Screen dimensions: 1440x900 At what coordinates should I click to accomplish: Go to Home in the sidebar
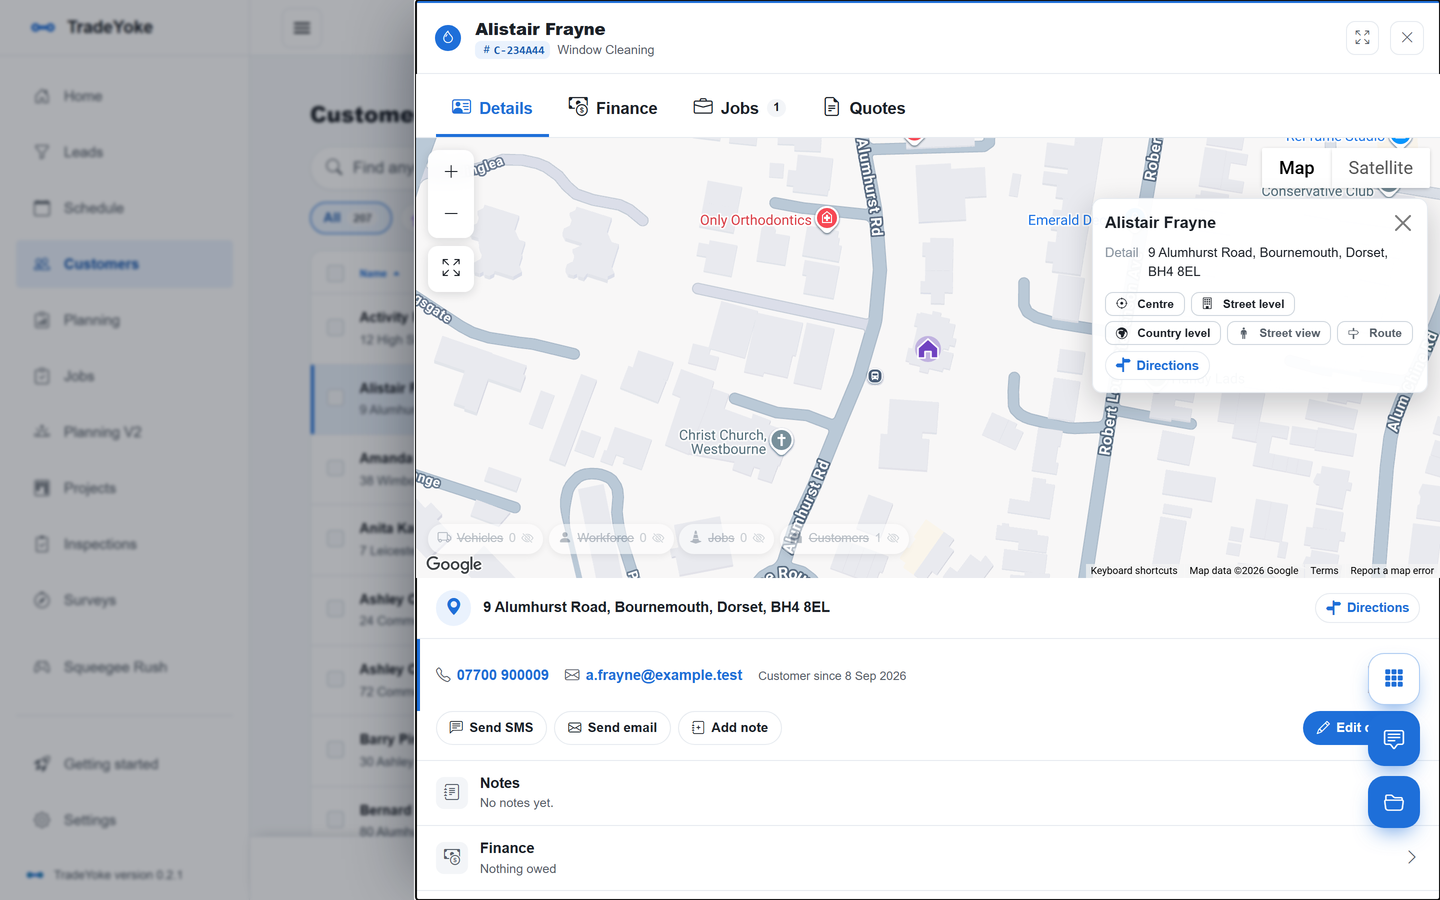[x=124, y=96]
